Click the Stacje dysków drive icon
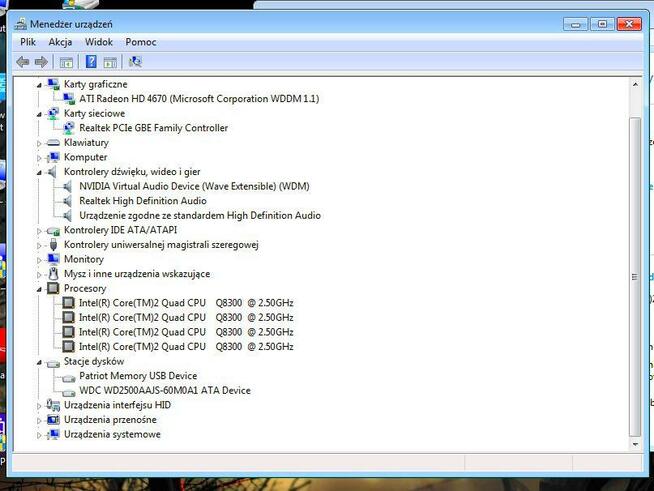Image resolution: width=654 pixels, height=491 pixels. click(x=53, y=363)
